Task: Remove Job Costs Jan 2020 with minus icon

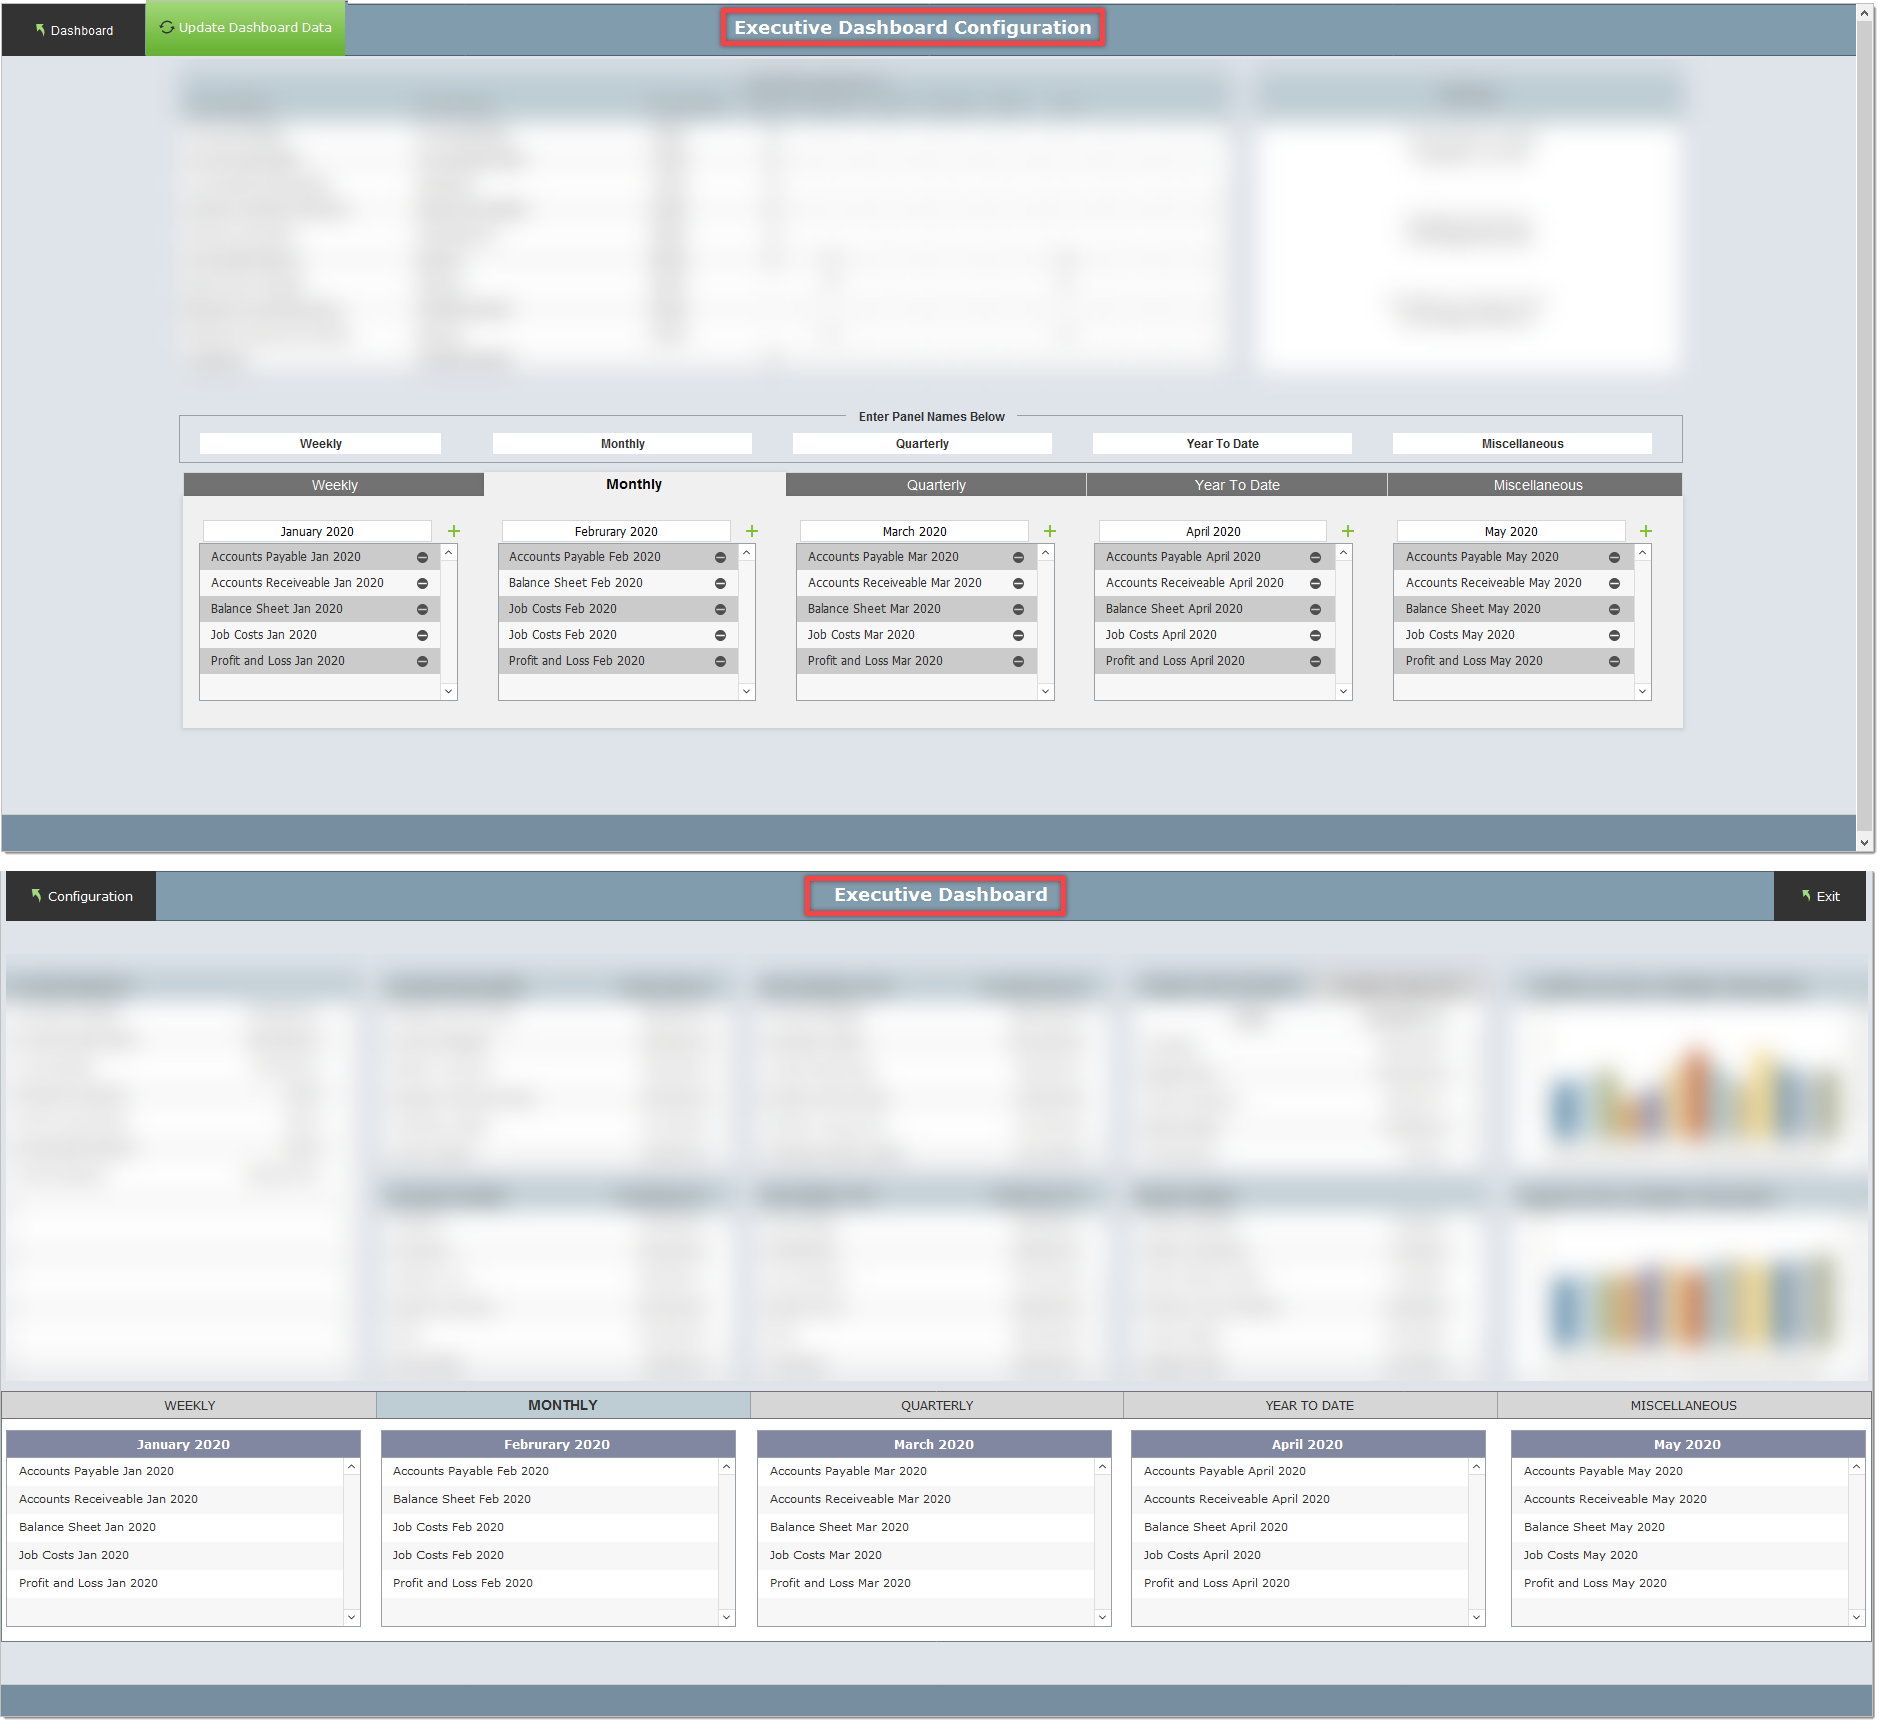Action: pos(422,635)
